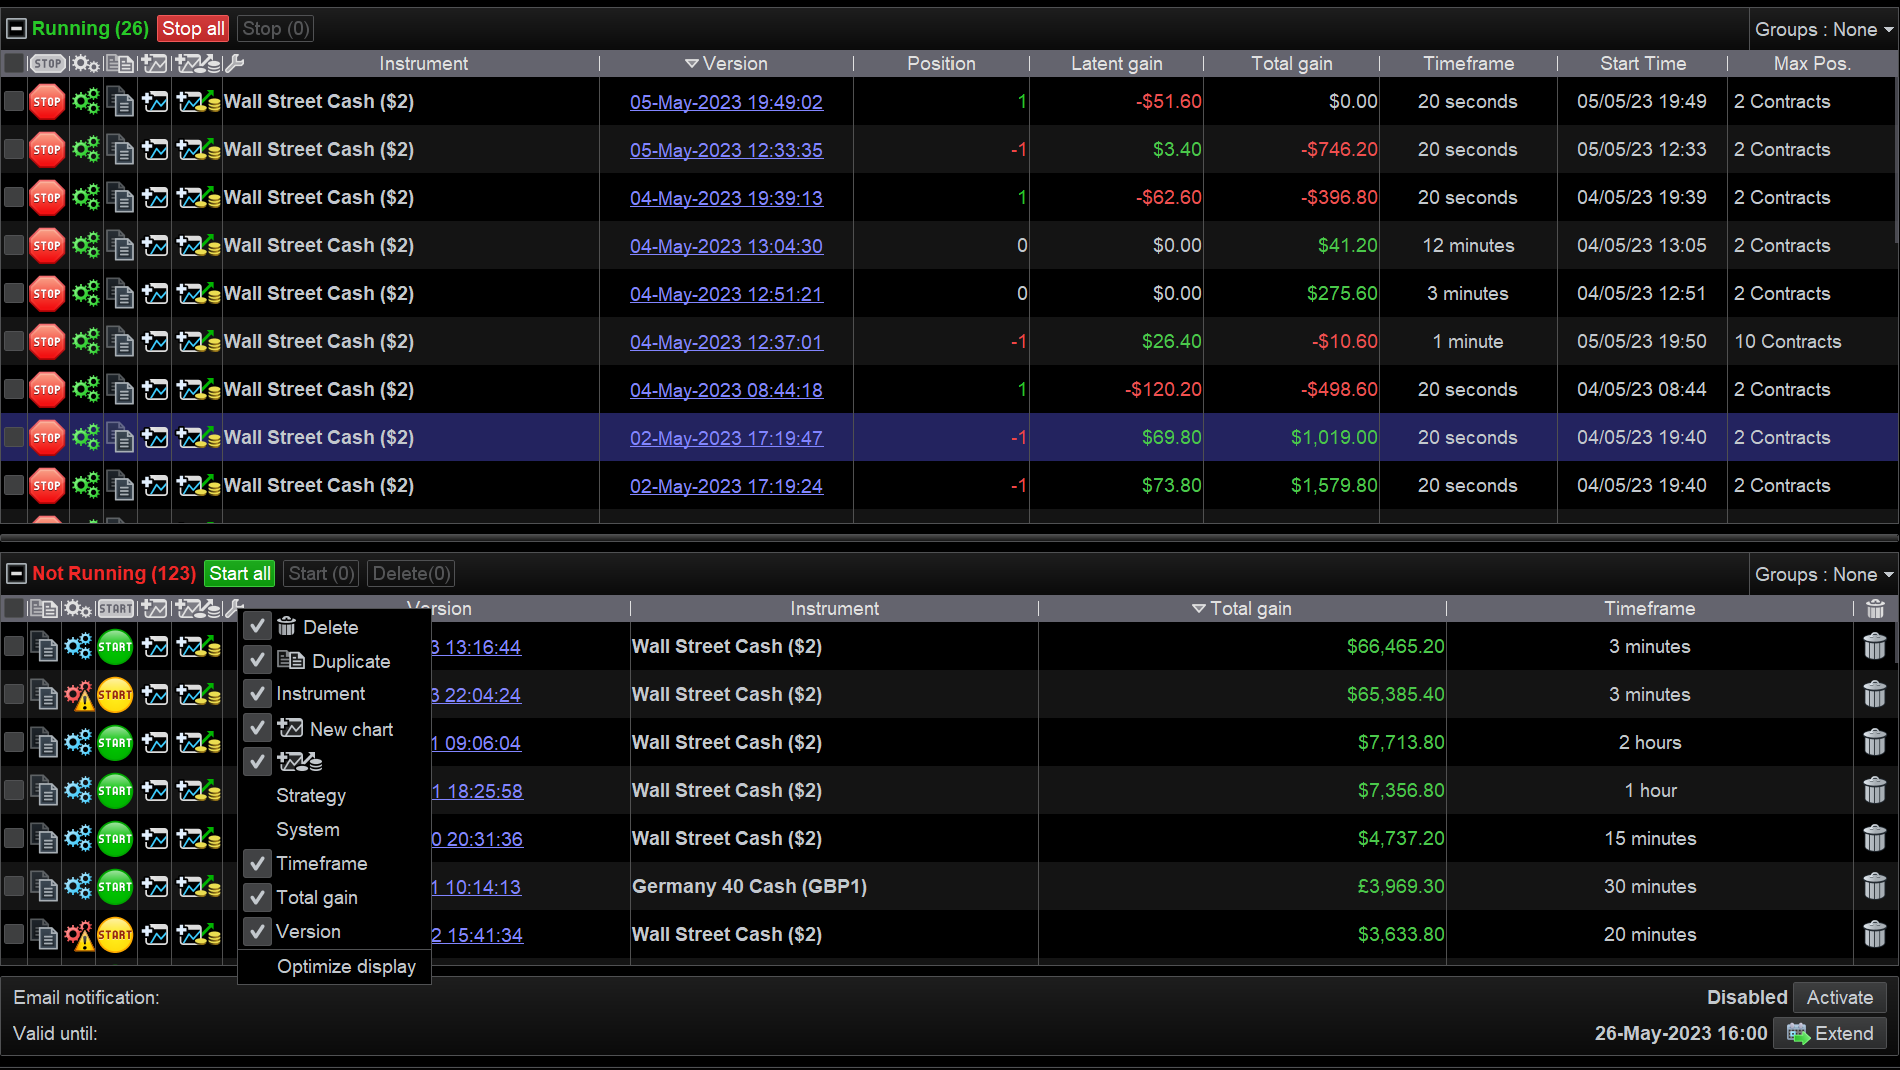The width and height of the screenshot is (1900, 1070).
Task: Click the Latent gain column header
Action: point(1116,64)
